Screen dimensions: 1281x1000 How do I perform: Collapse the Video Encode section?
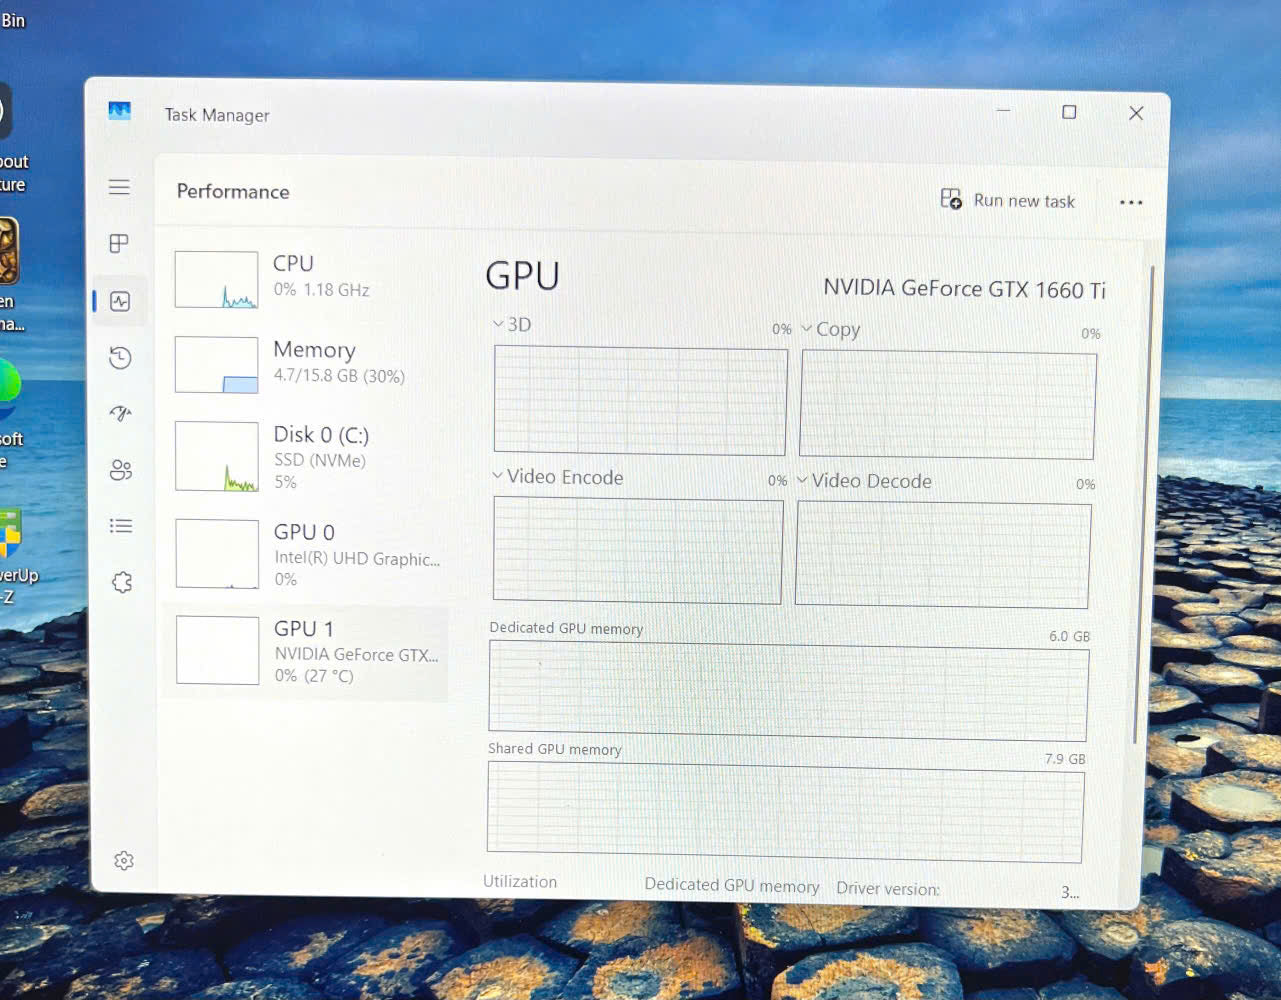point(497,476)
